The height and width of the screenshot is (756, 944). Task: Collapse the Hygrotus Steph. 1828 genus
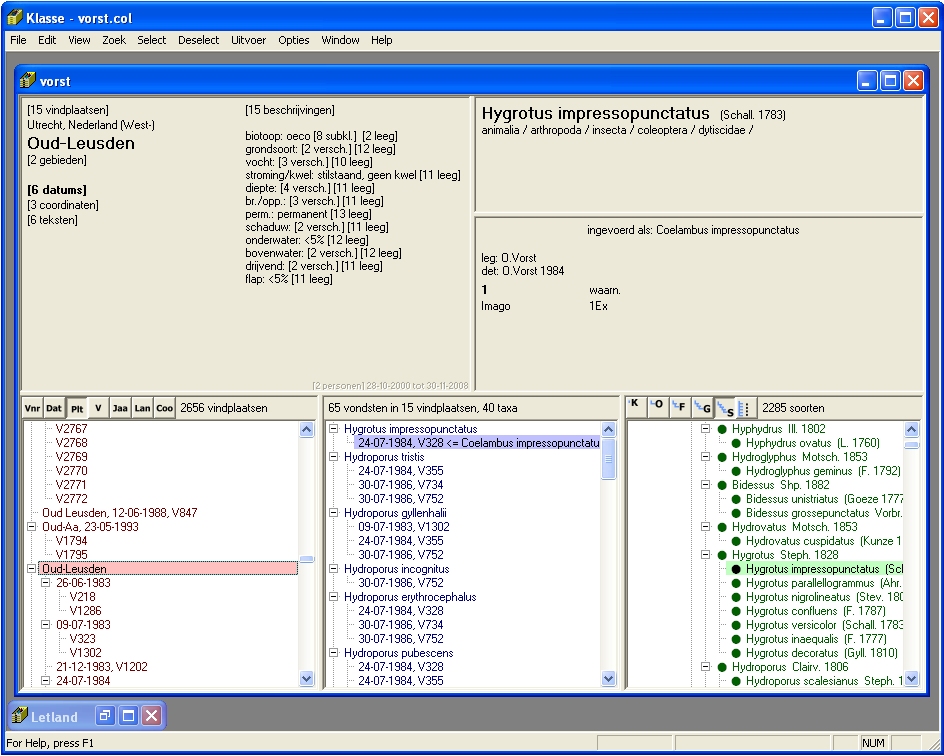point(705,555)
